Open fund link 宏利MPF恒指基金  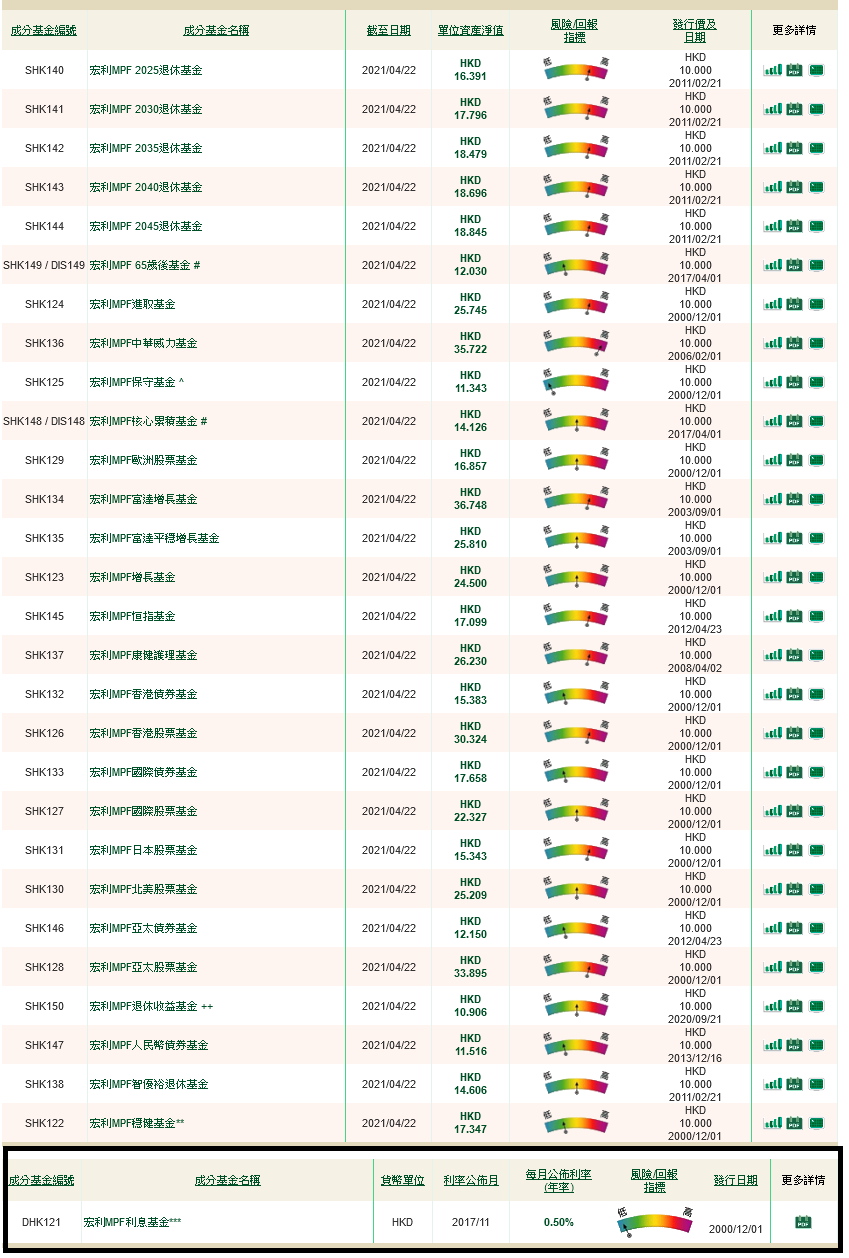[x=132, y=616]
